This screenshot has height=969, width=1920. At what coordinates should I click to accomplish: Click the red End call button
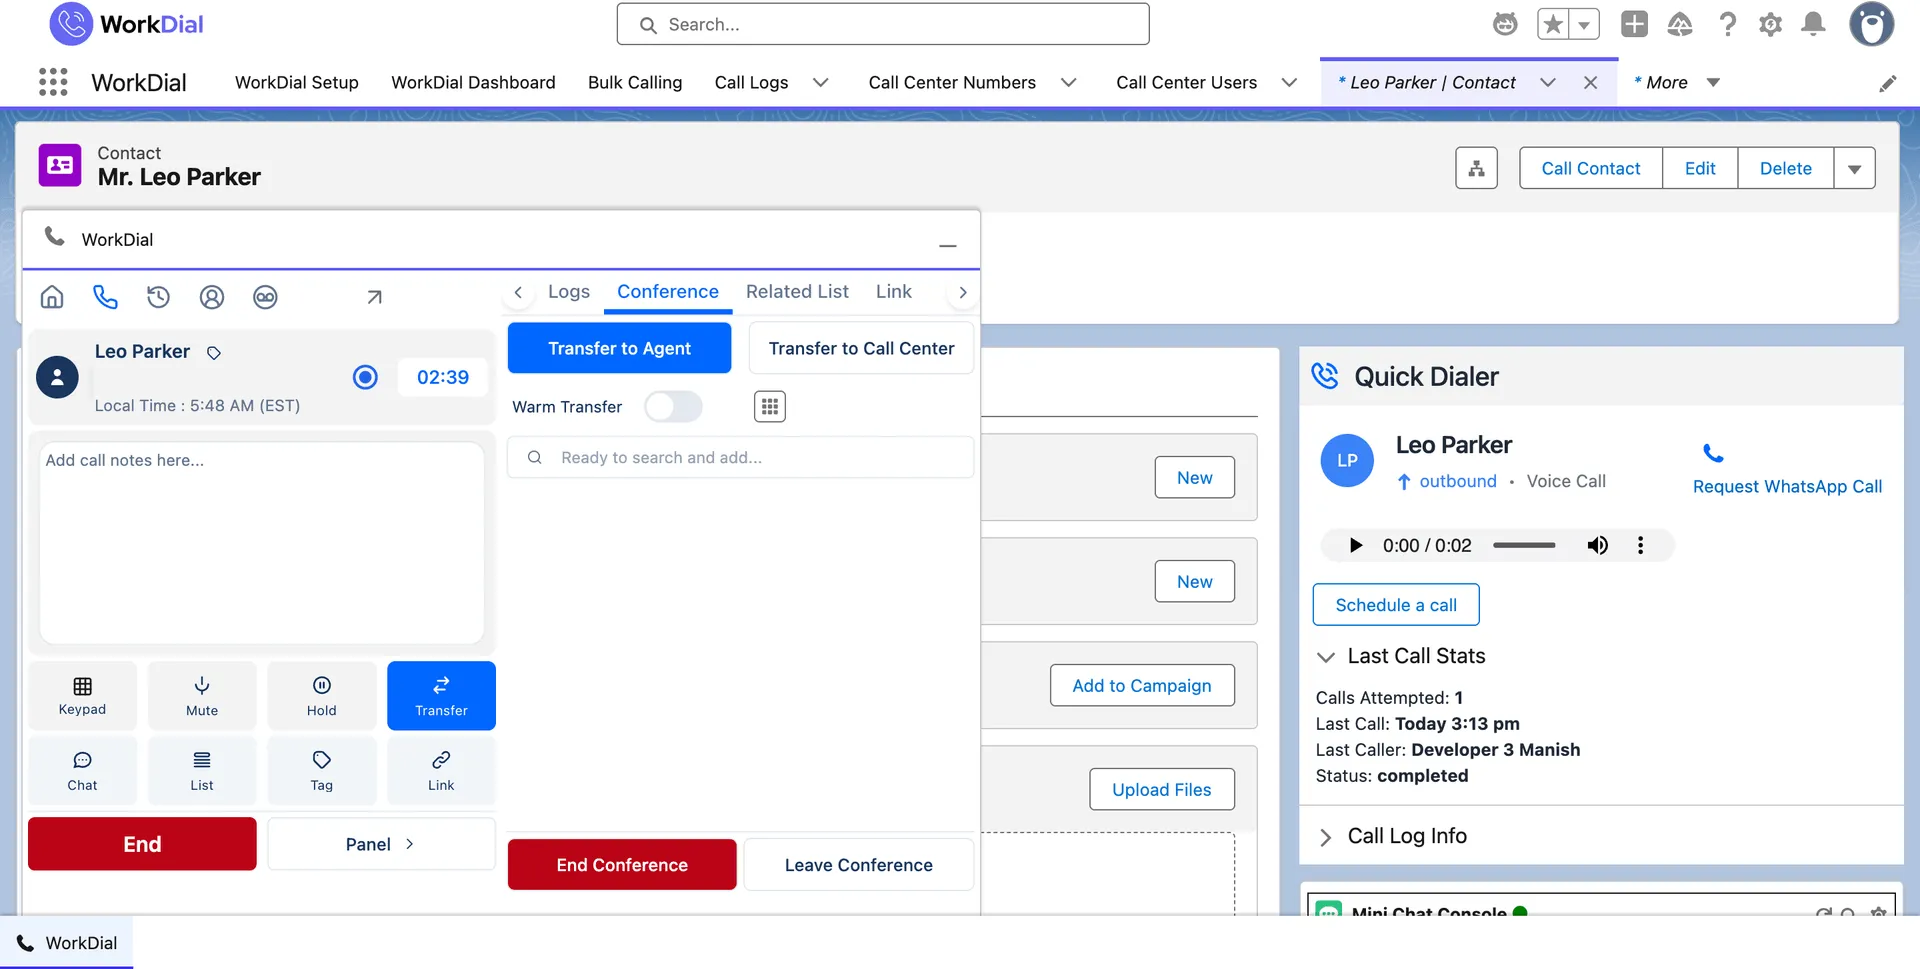click(x=142, y=844)
